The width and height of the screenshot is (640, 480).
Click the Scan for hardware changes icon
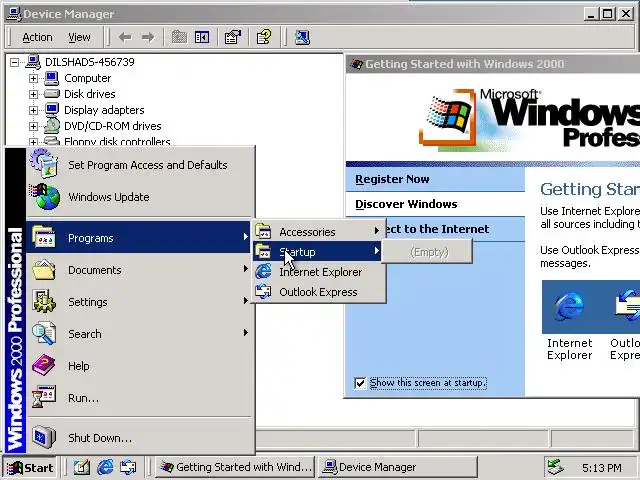[x=302, y=38]
